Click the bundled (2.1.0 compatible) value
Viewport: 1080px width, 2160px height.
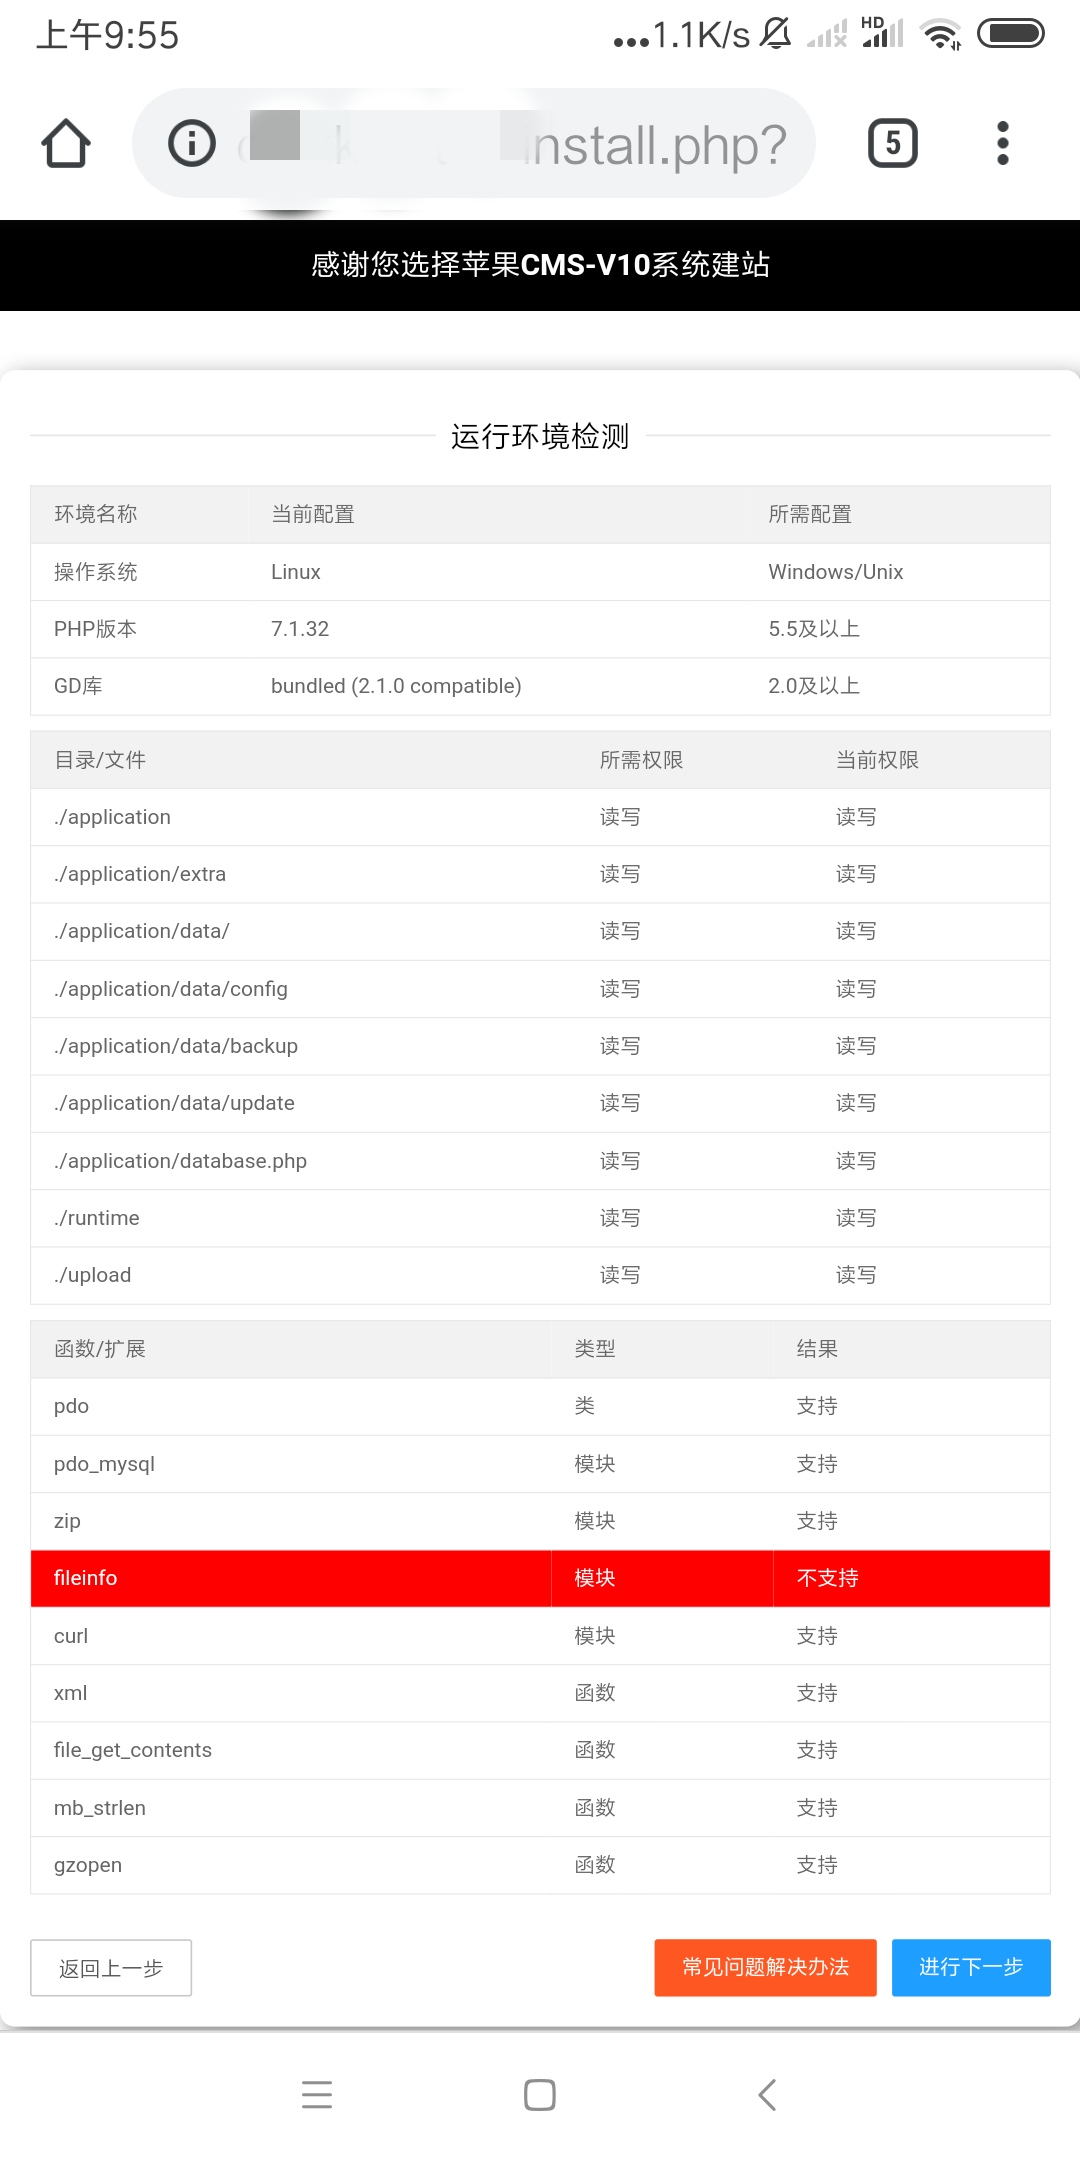coord(396,686)
